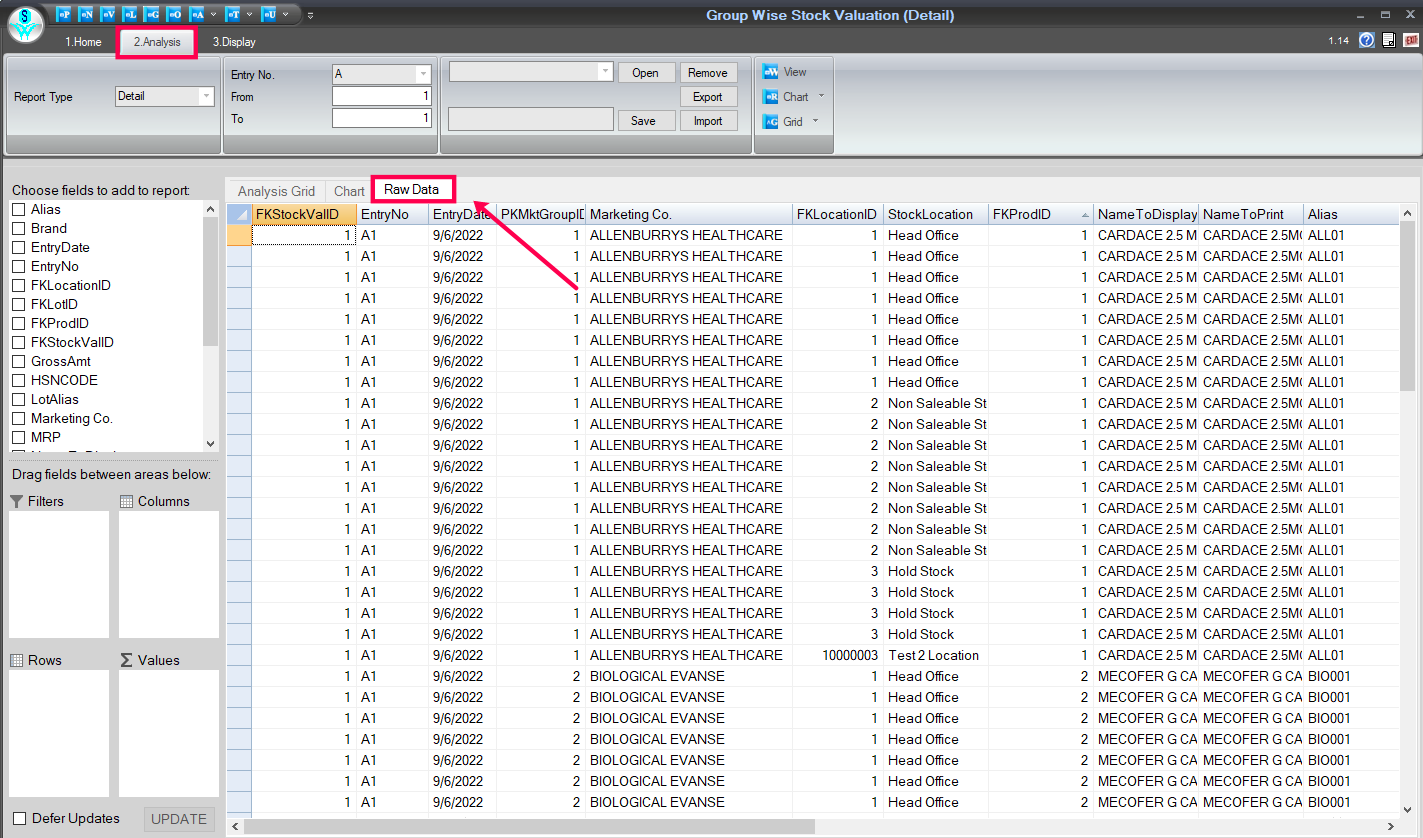Open dropdown arrow beside the T icon
The width and height of the screenshot is (1423, 838).
(x=249, y=14)
